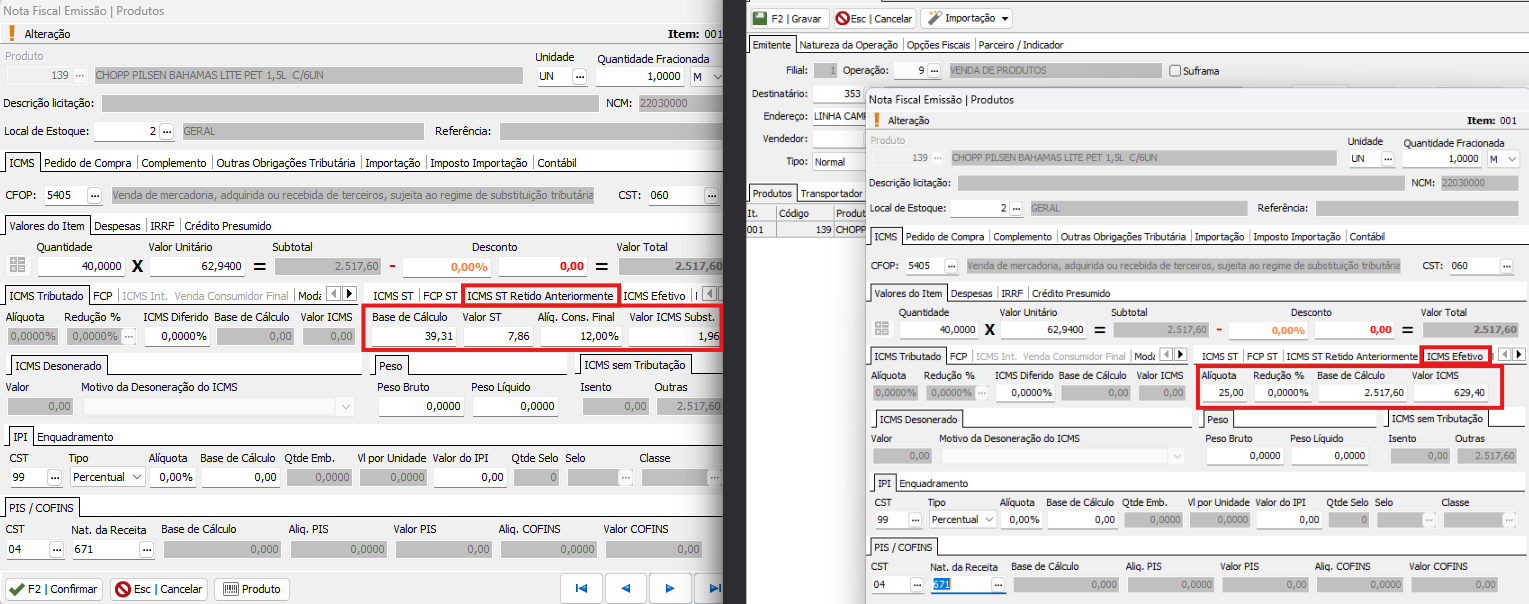Click the previous record arrow button
The image size is (1529, 604).
626,589
